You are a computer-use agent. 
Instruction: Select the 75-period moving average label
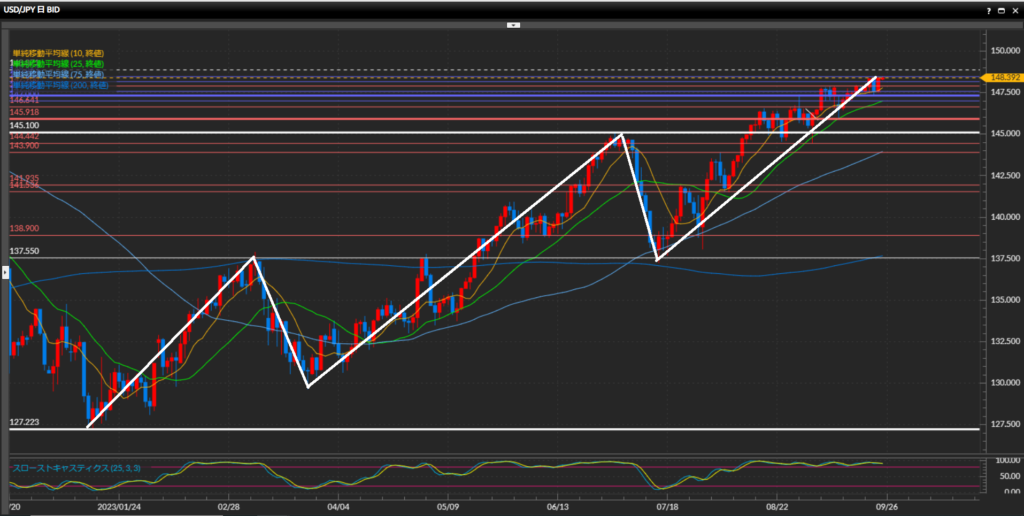point(58,75)
